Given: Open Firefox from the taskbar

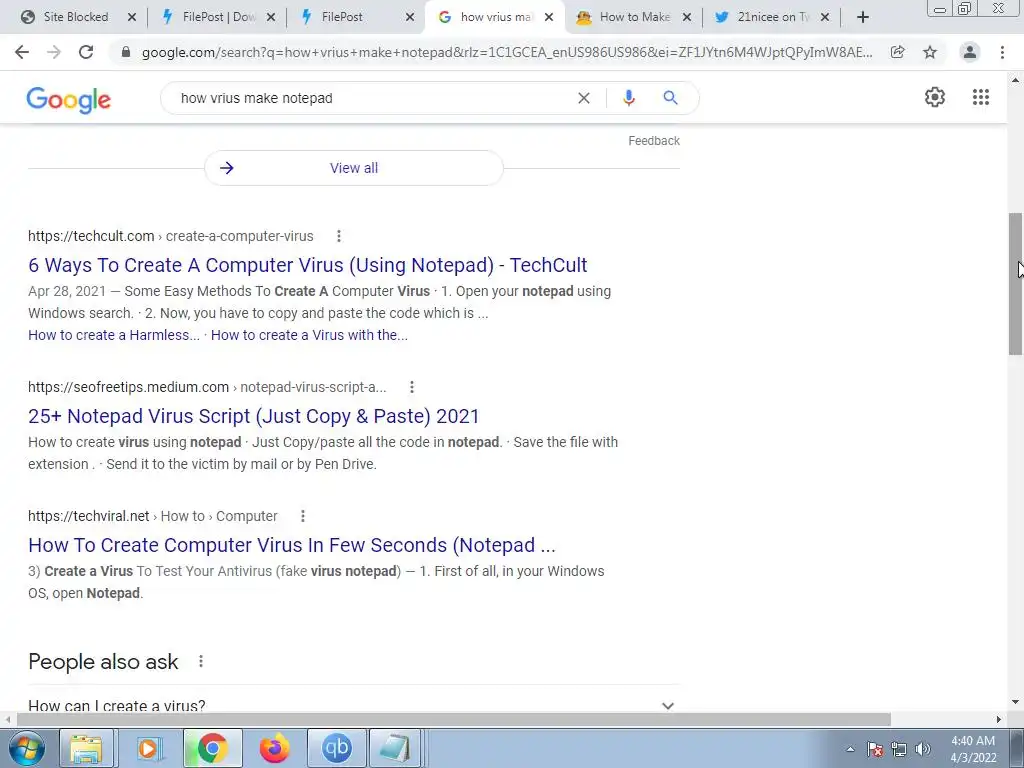Looking at the screenshot, I should (x=274, y=748).
